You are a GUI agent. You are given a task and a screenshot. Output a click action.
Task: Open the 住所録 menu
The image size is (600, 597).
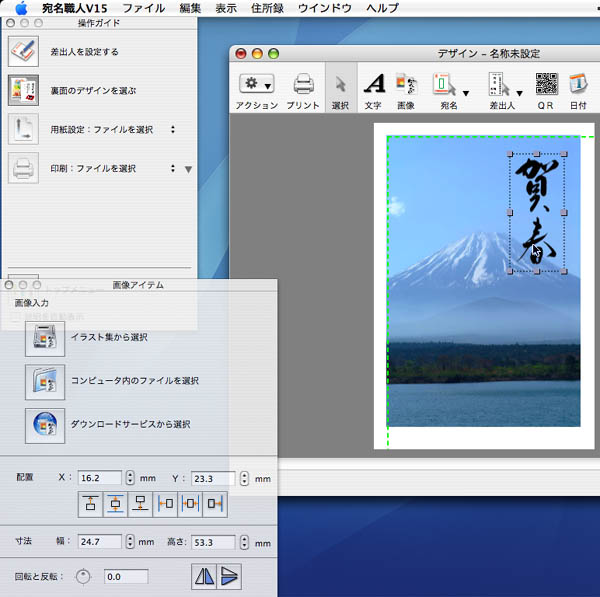(x=265, y=8)
